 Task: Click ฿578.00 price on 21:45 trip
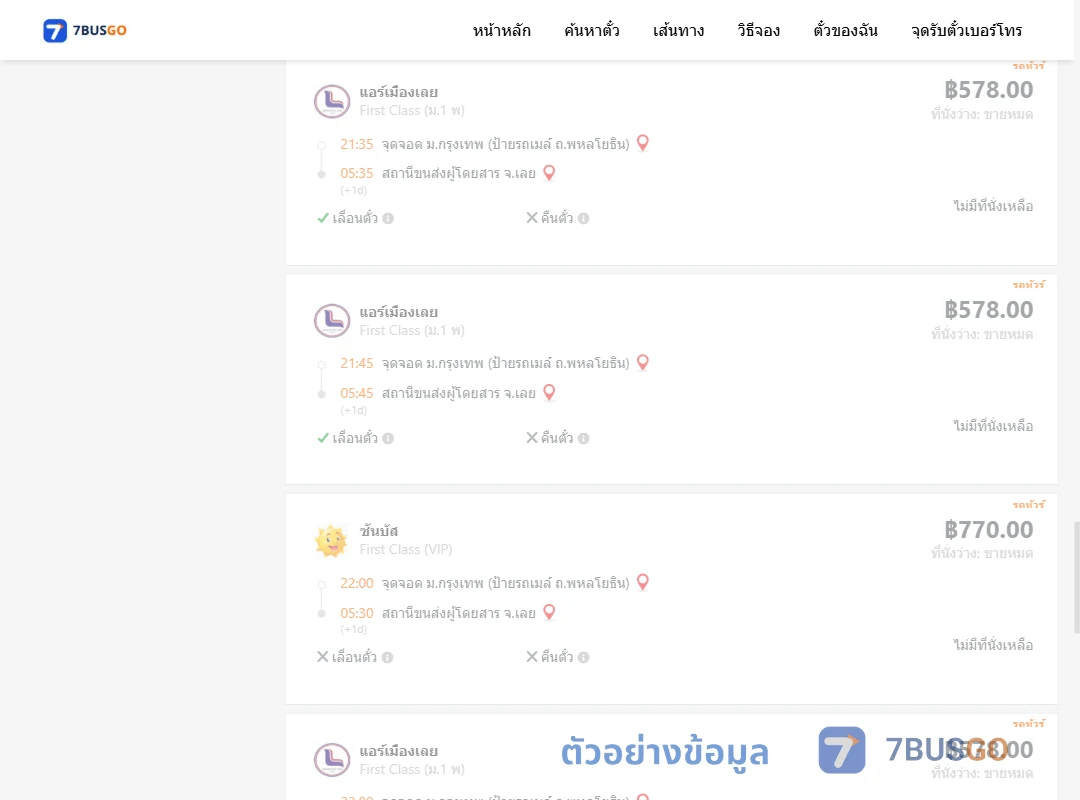[x=988, y=310]
